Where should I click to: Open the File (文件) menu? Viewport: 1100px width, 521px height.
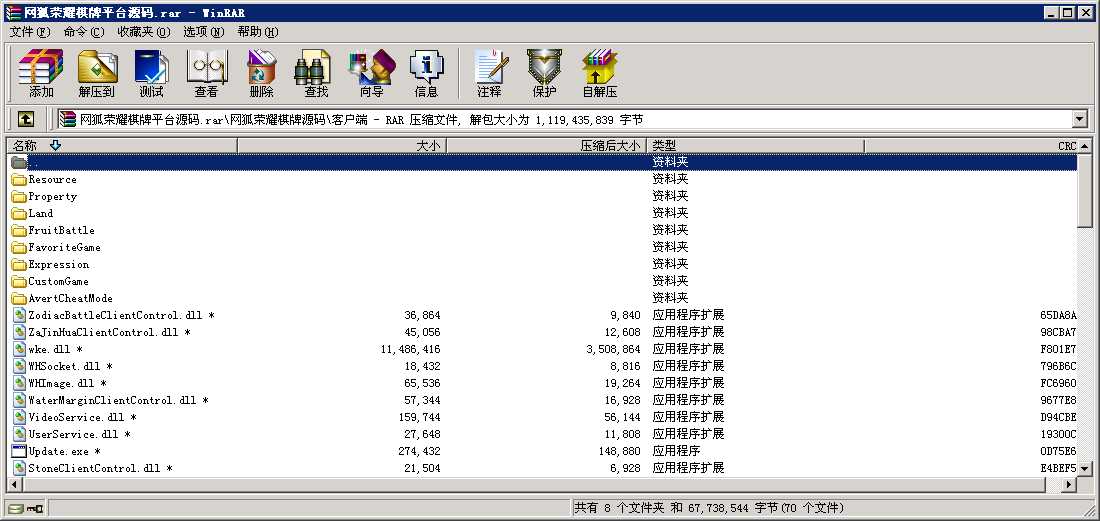[x=30, y=32]
